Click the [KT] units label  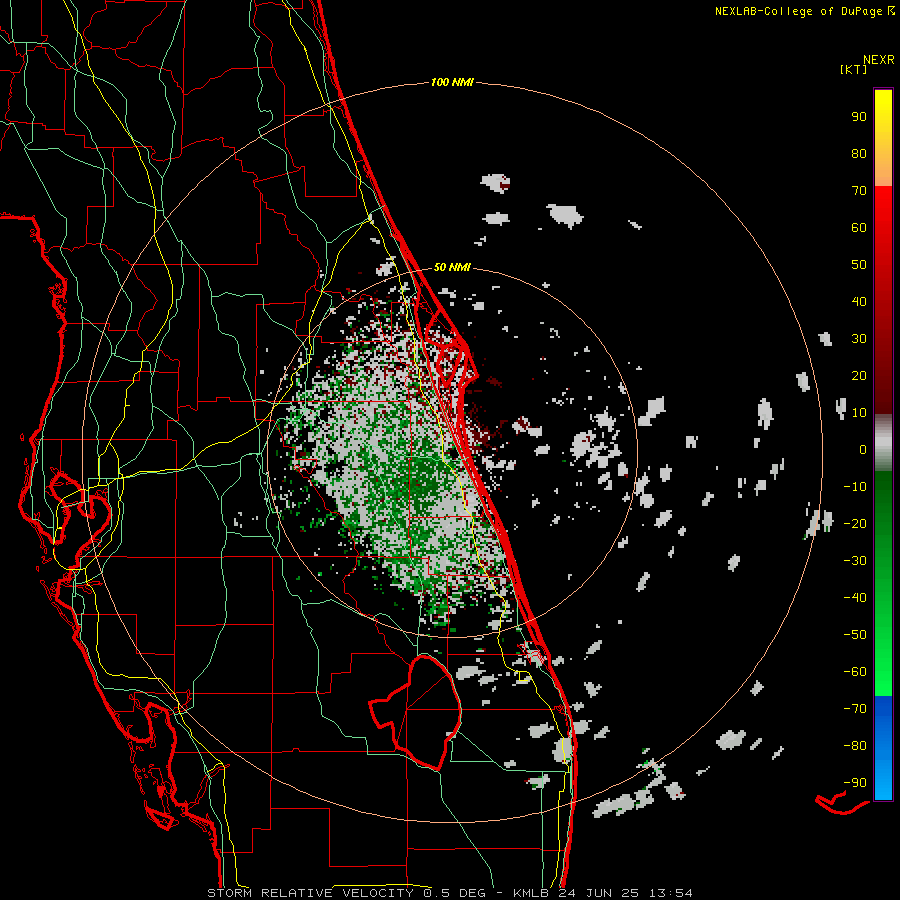853,69
